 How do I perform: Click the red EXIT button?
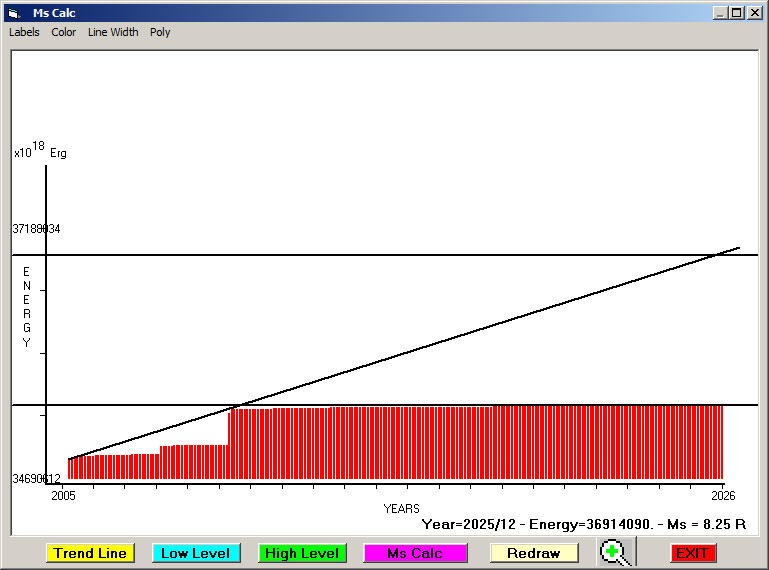[x=693, y=553]
